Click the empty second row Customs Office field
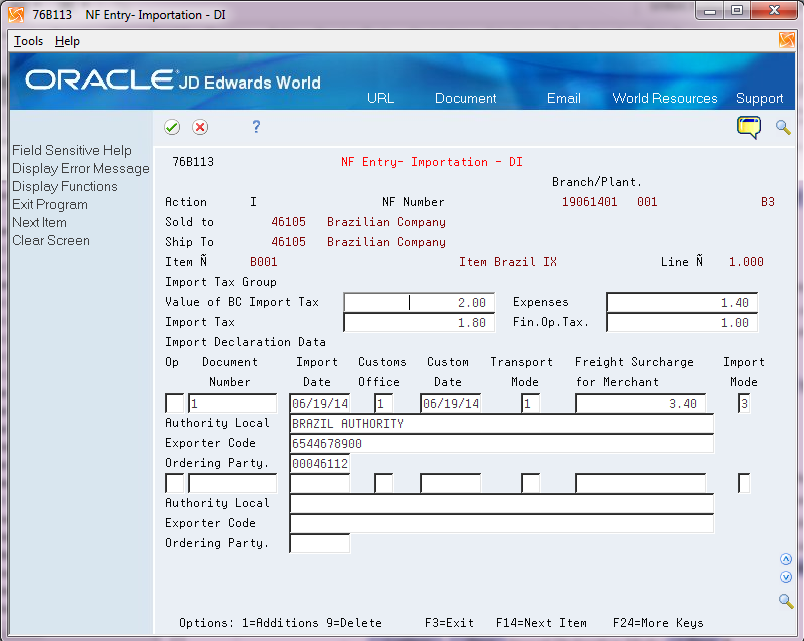 [384, 483]
